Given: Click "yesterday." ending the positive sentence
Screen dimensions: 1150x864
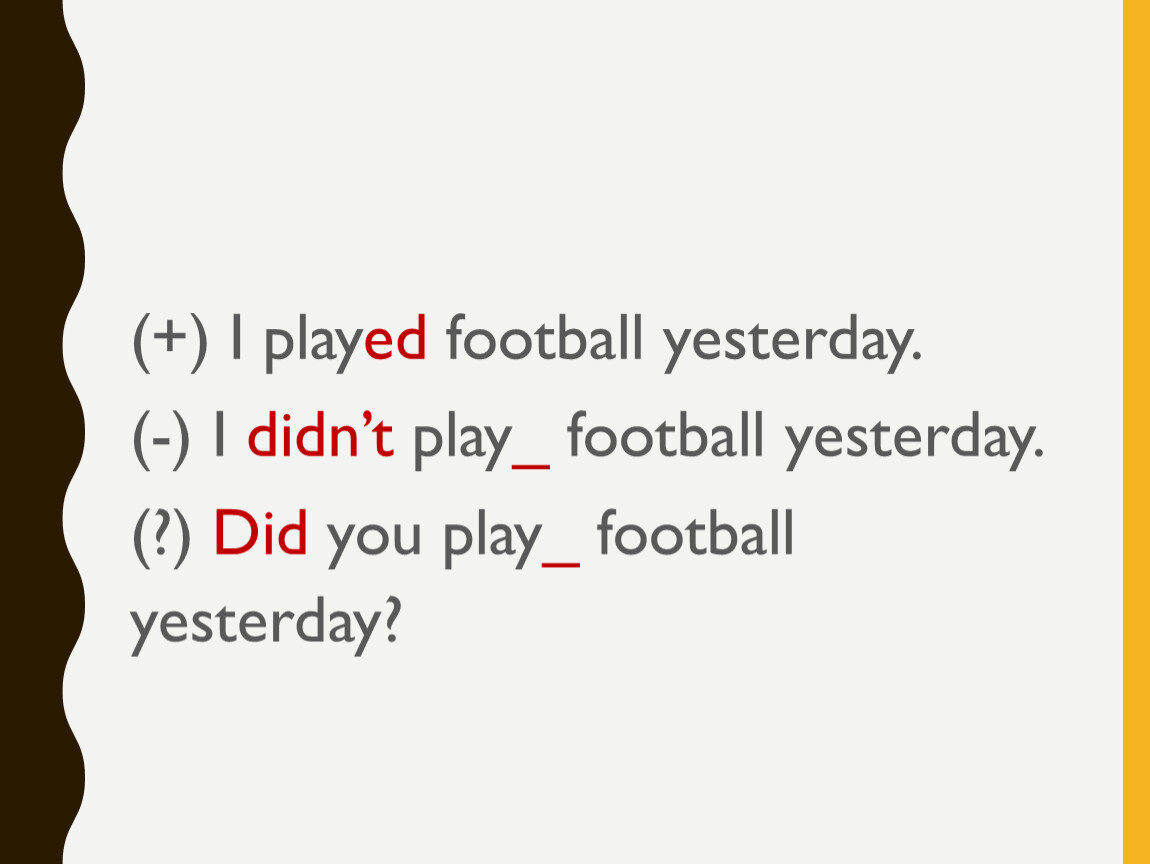Looking at the screenshot, I should point(791,345).
